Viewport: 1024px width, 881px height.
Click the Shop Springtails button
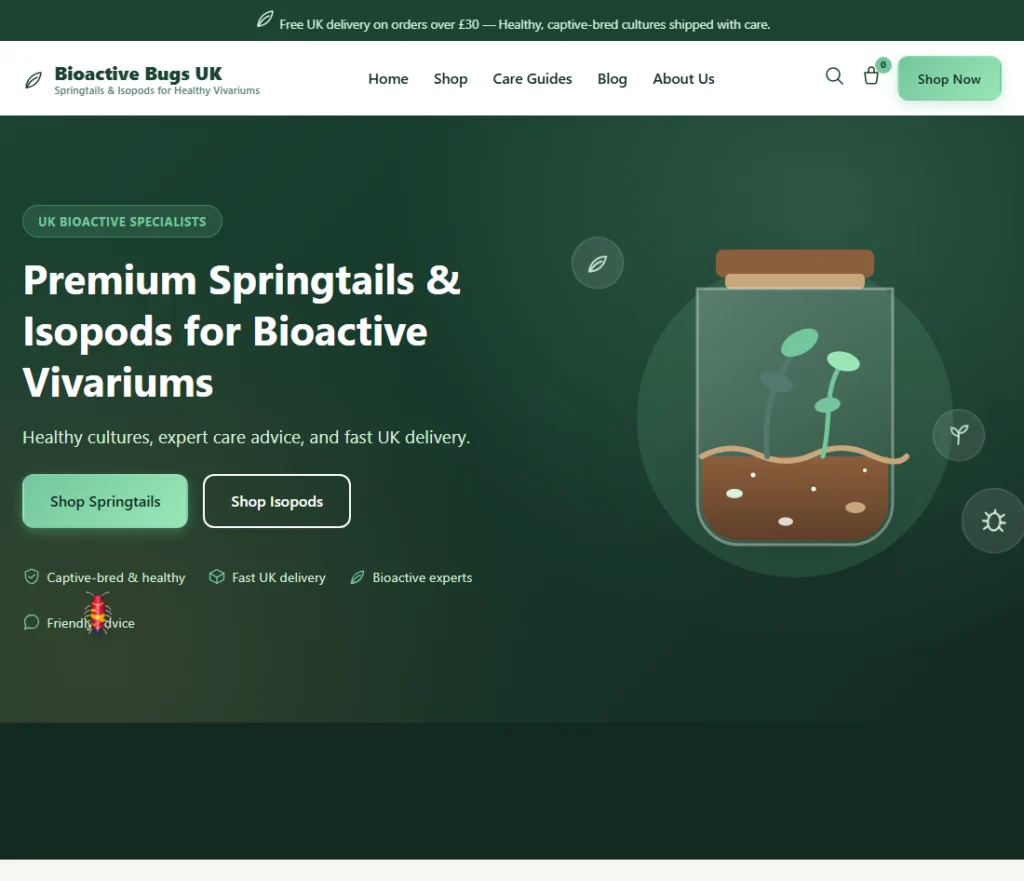coord(105,501)
